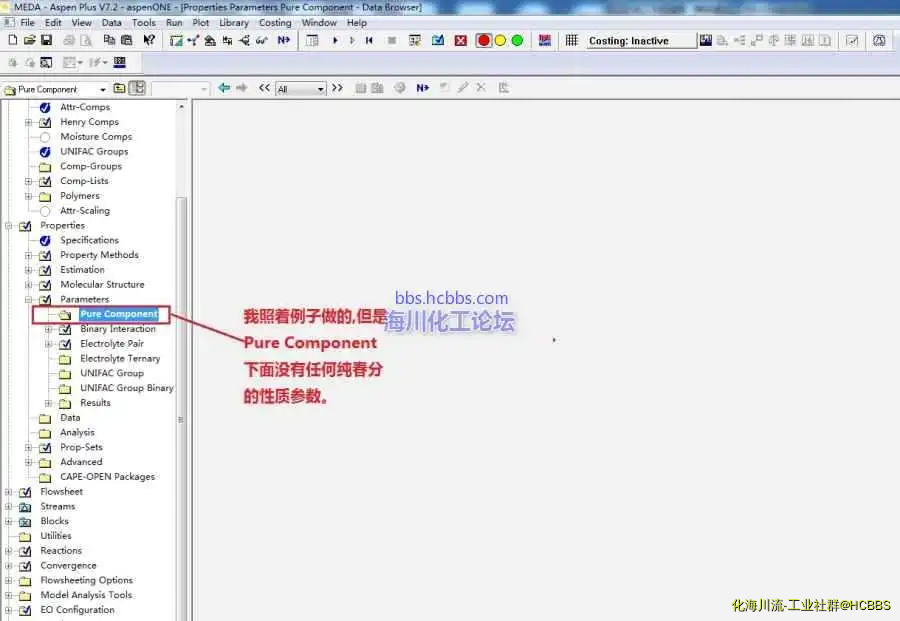The image size is (900, 621).
Task: Open the Run menu
Action: 174,22
